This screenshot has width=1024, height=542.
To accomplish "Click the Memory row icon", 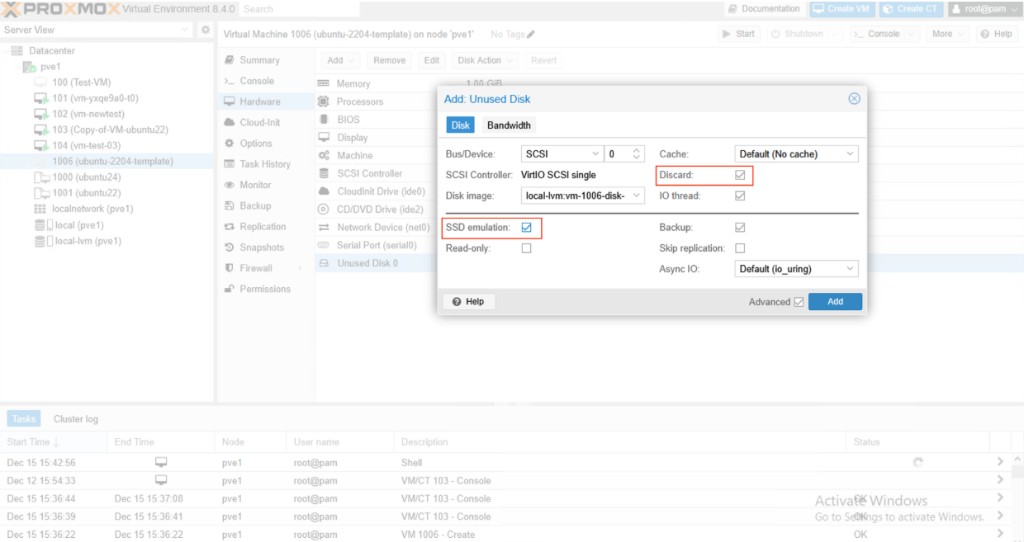I will pos(323,84).
